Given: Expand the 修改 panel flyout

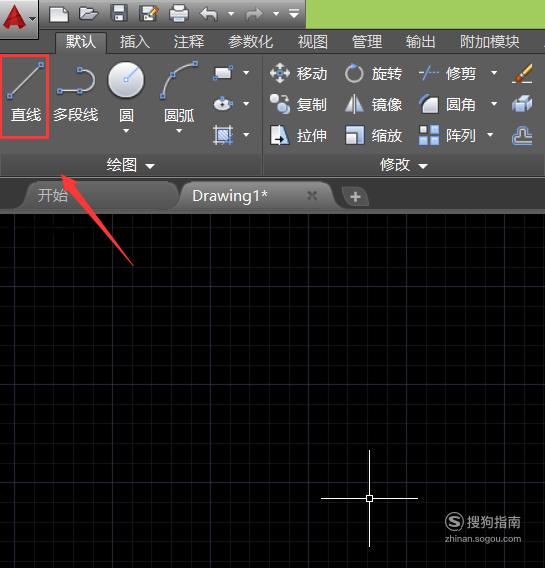Looking at the screenshot, I should click(x=403, y=166).
